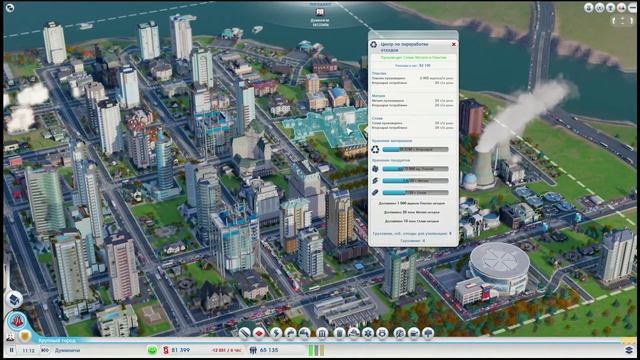This screenshot has height=360, width=640.
Task: Open the Sewage menu with faucet icon
Action: coord(304,333)
